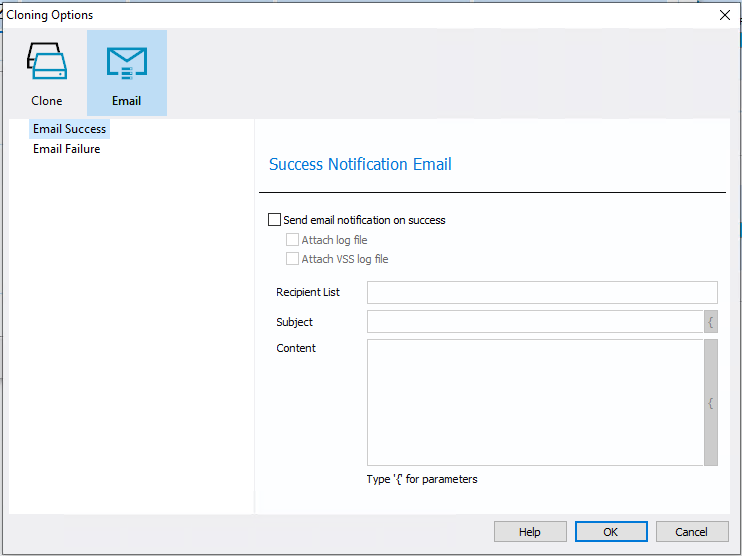The image size is (742, 556).
Task: Click the Content box parameter brace button
Action: pos(711,403)
